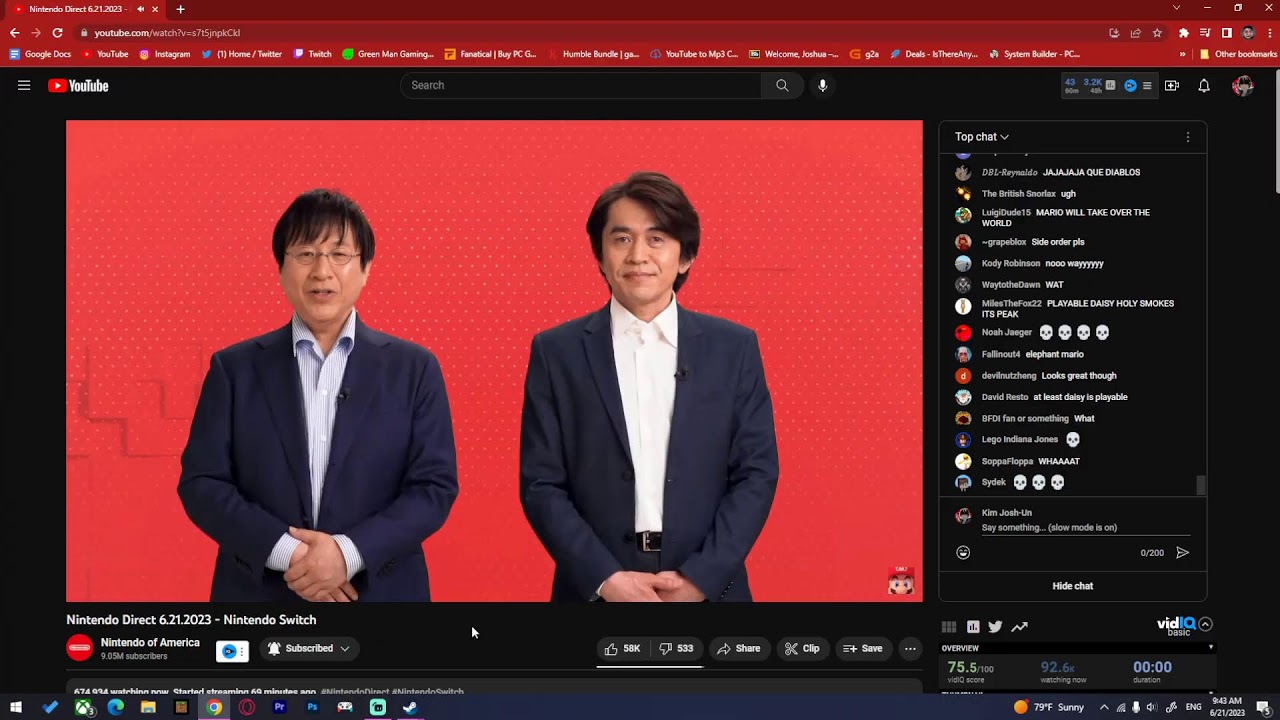1280x720 pixels.
Task: Open Steam from taskbar
Action: [410, 707]
